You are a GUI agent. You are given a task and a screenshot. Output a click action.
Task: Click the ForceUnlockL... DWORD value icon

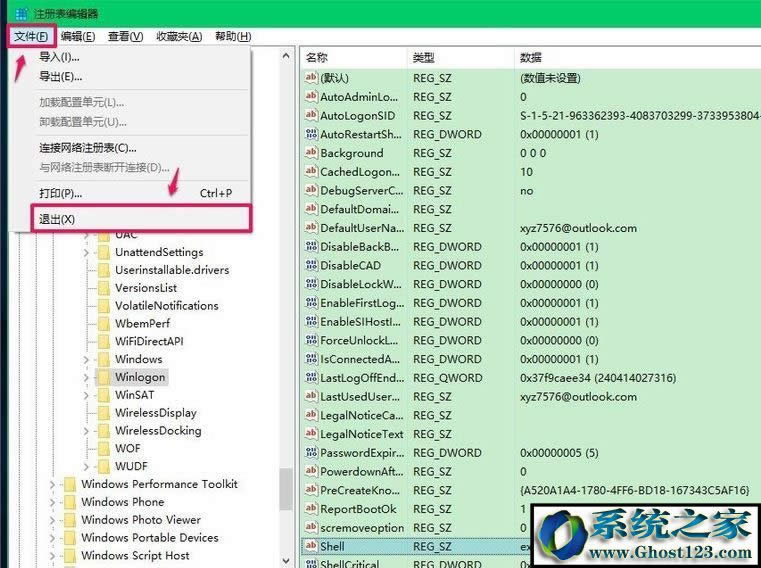click(x=311, y=340)
